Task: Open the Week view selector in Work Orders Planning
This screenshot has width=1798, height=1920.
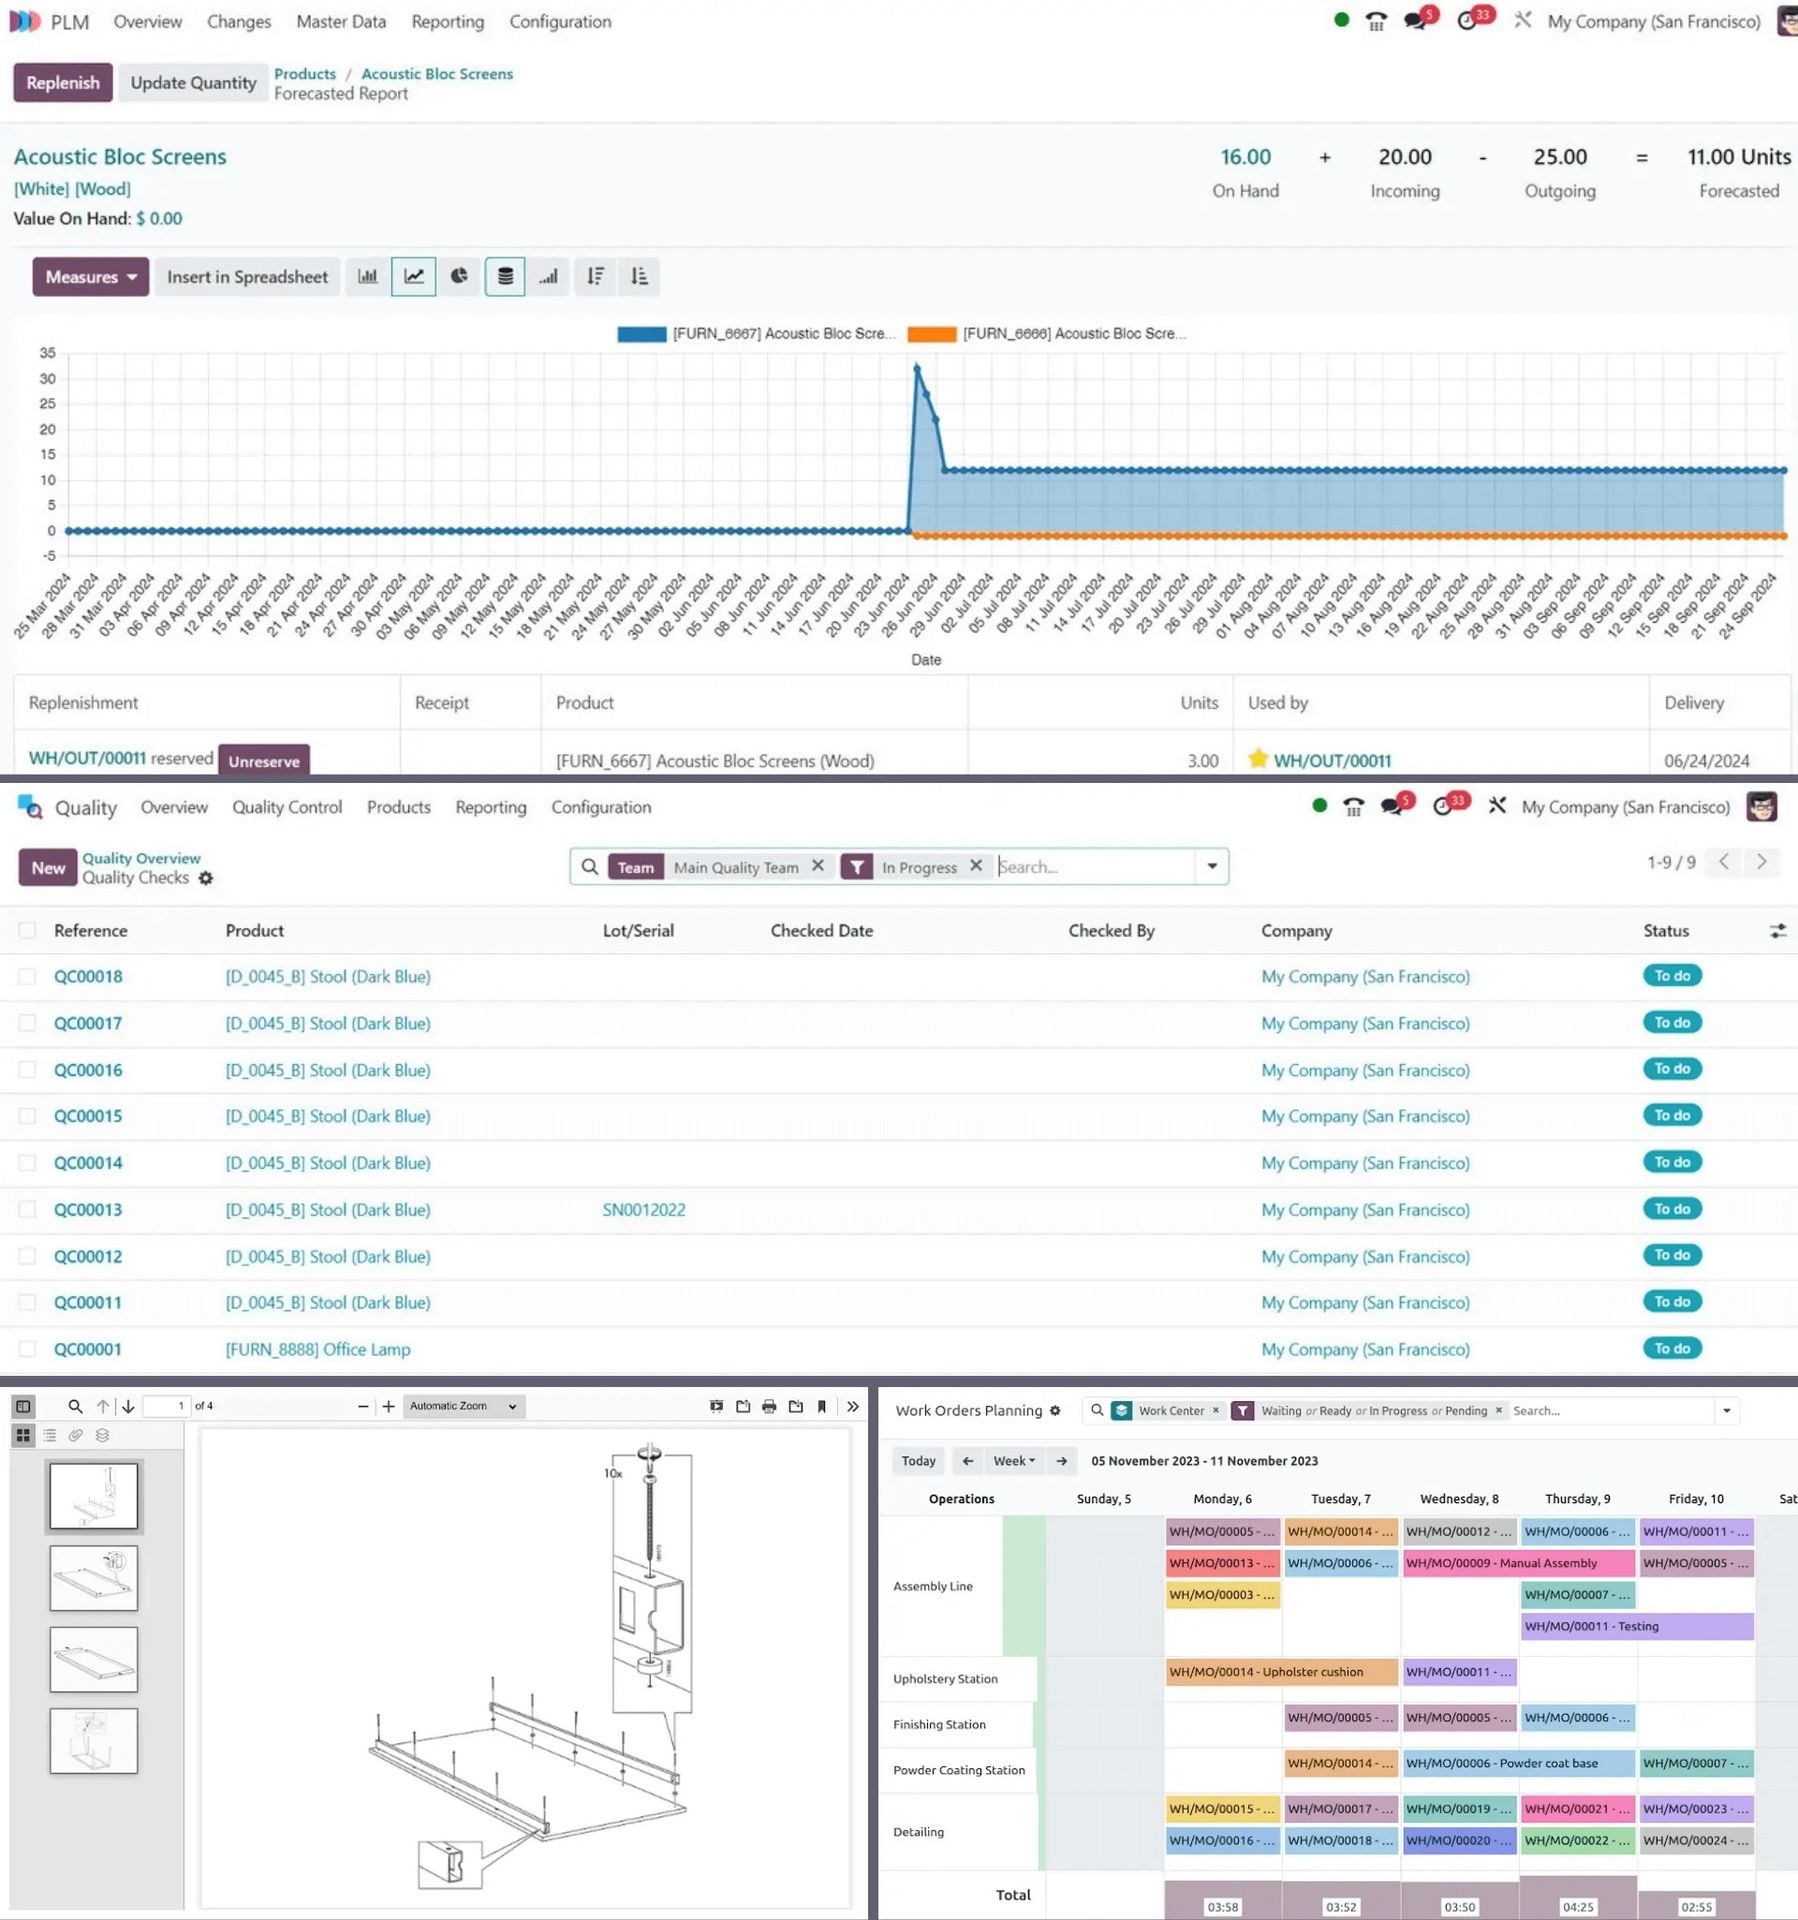Action: (1013, 1460)
